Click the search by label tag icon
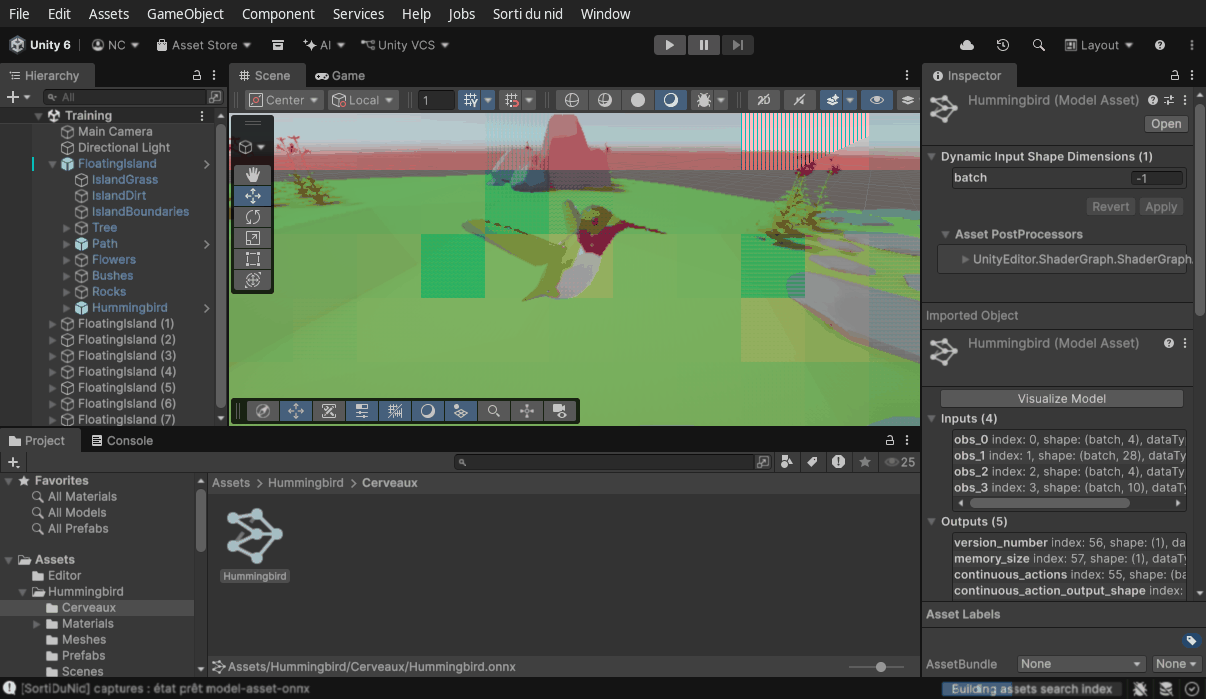 click(813, 462)
